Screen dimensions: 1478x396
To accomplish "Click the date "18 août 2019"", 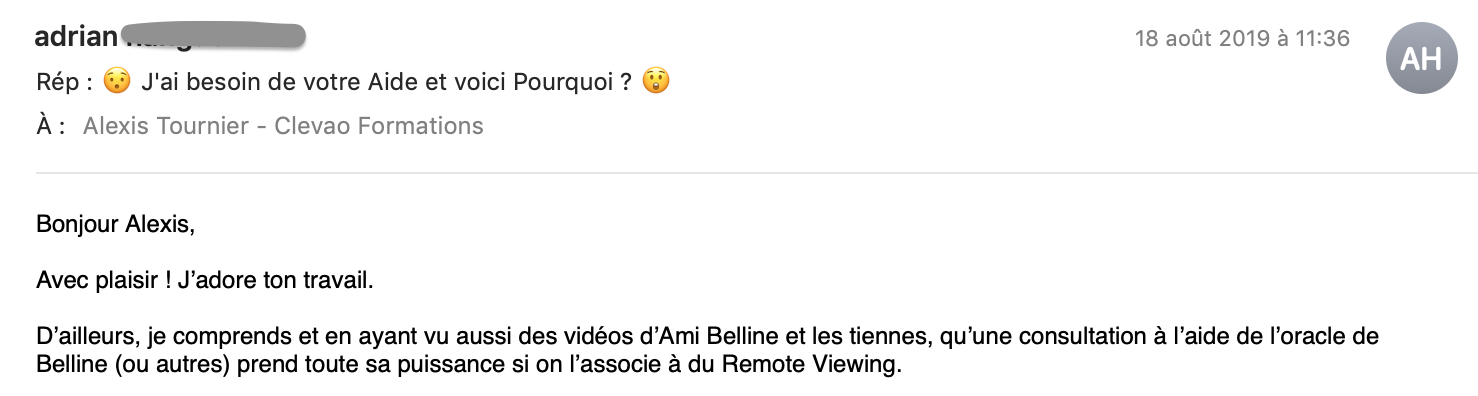I will point(1190,39).
